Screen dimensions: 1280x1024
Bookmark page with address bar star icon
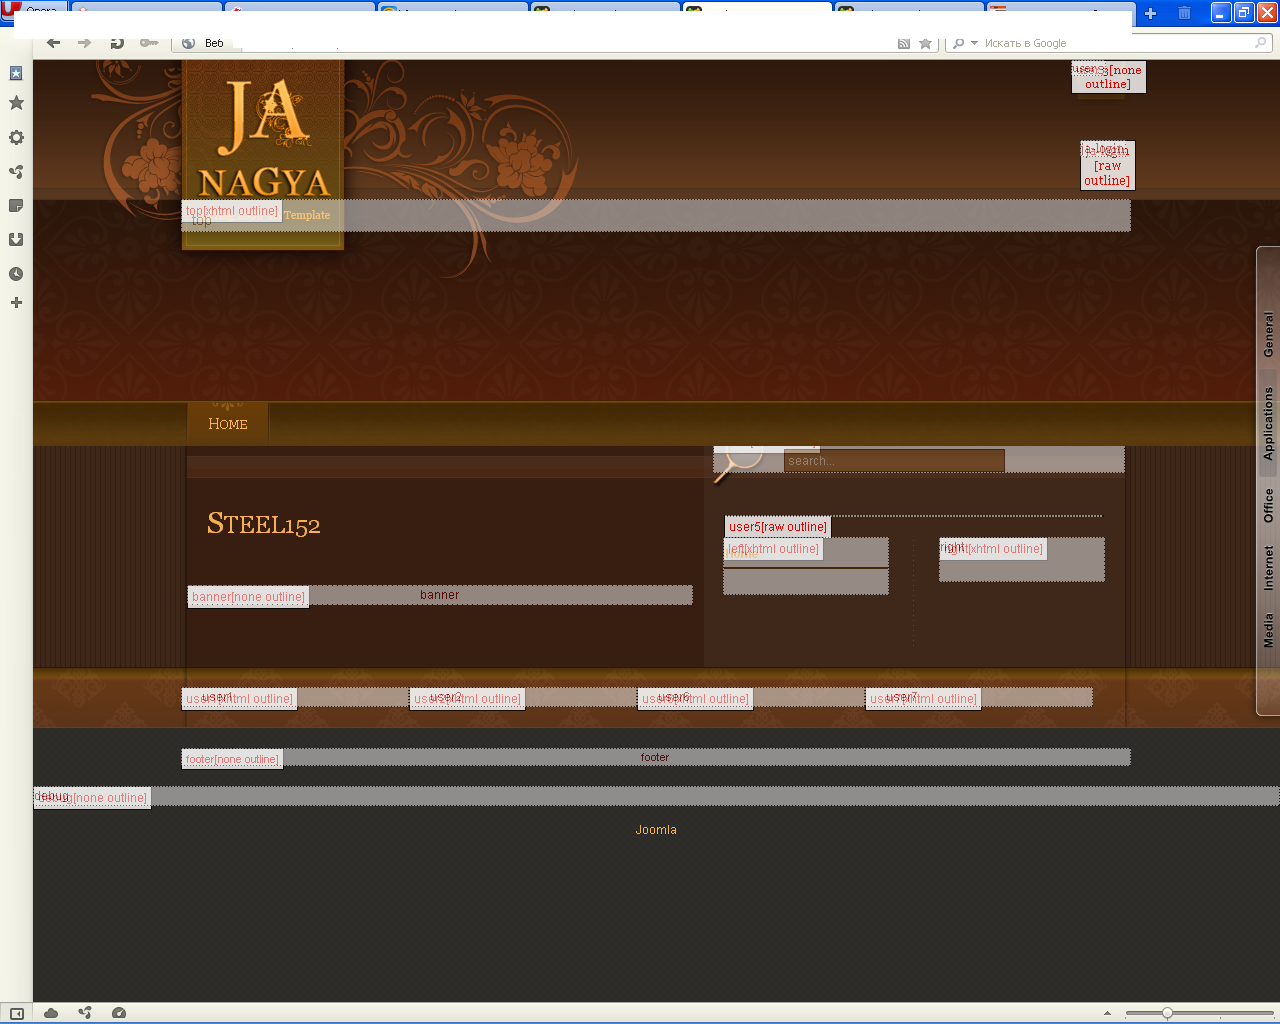click(x=926, y=43)
